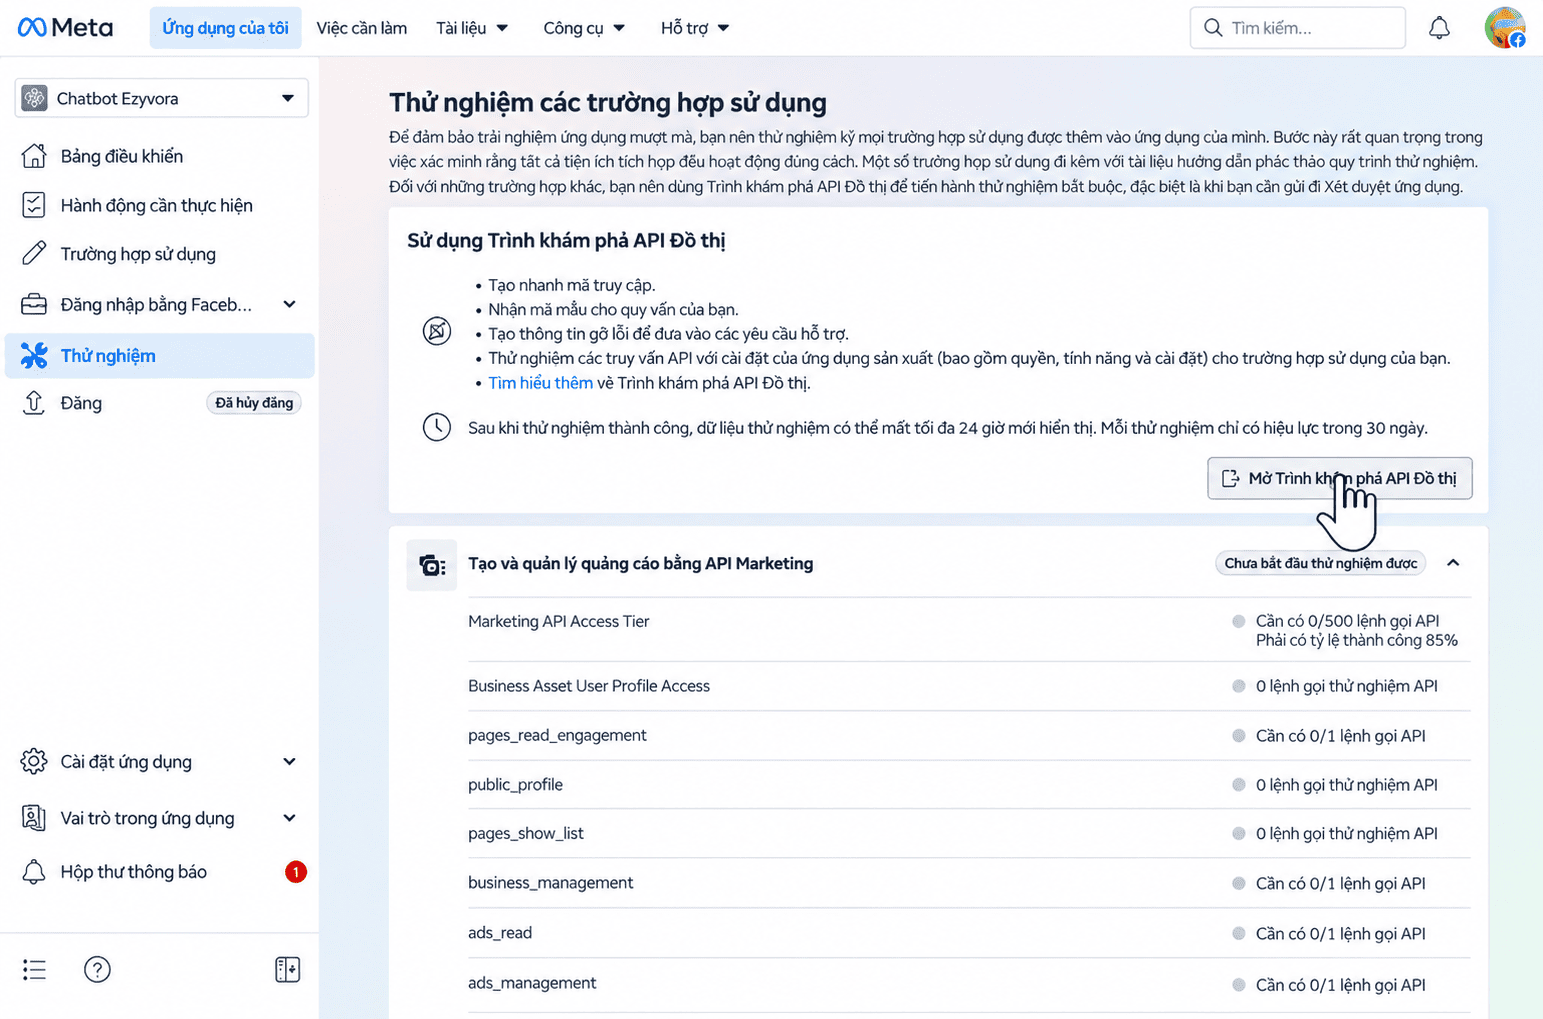Viewport: 1543px width, 1019px height.
Task: Click the Cài đặt ứng dụng gear icon
Action: [34, 761]
